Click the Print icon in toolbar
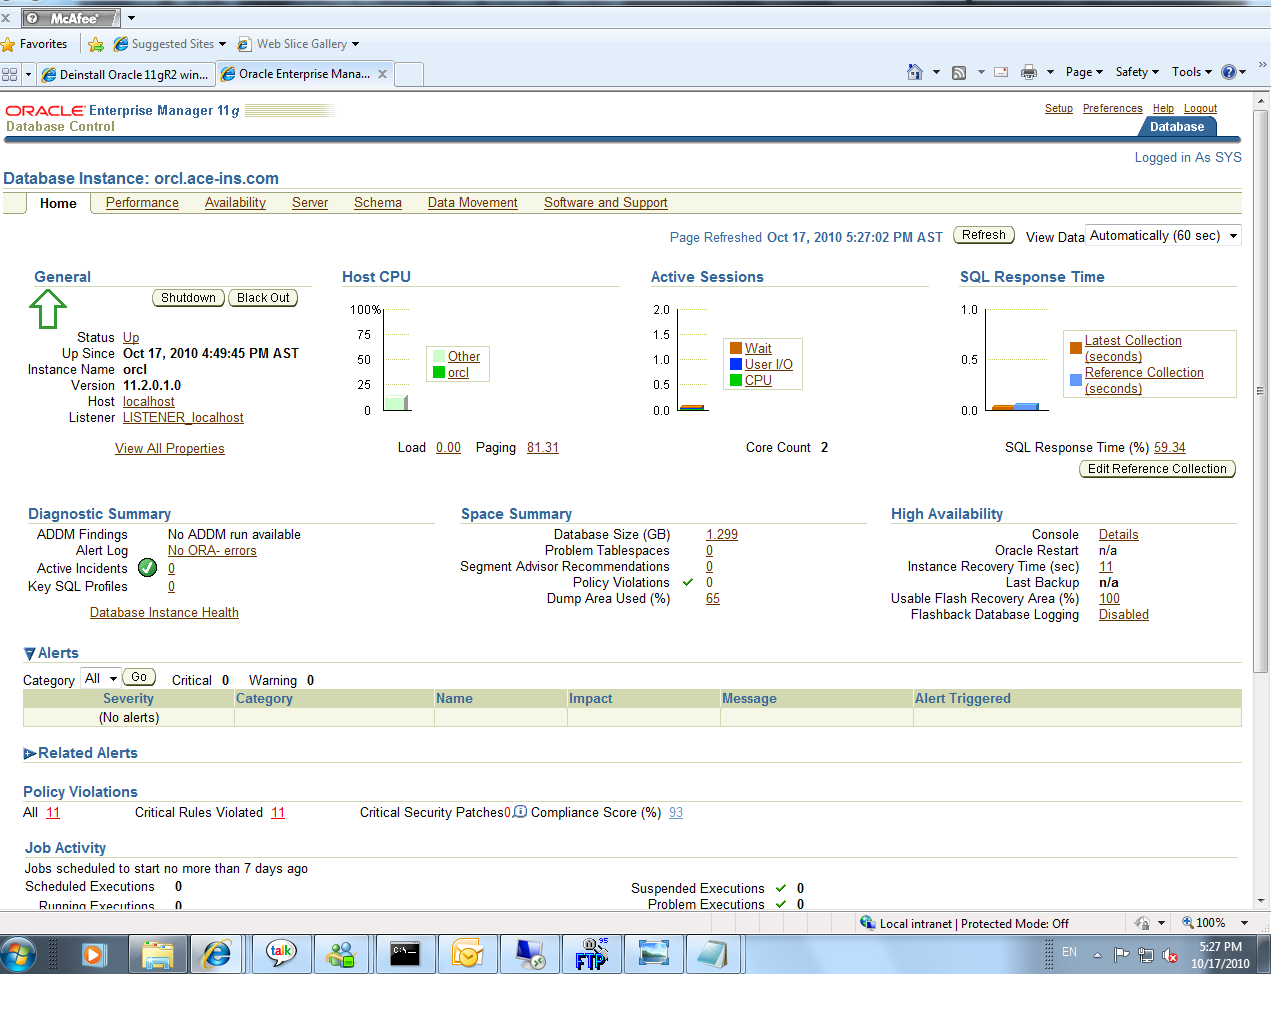This screenshot has width=1280, height=1024. (x=1028, y=72)
